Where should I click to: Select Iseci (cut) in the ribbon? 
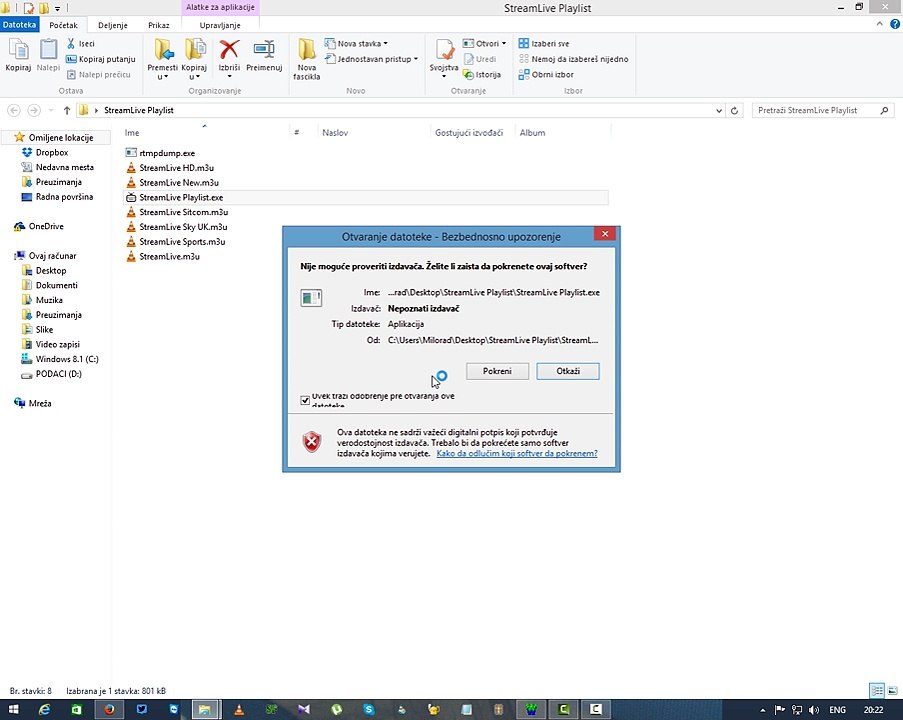80,44
